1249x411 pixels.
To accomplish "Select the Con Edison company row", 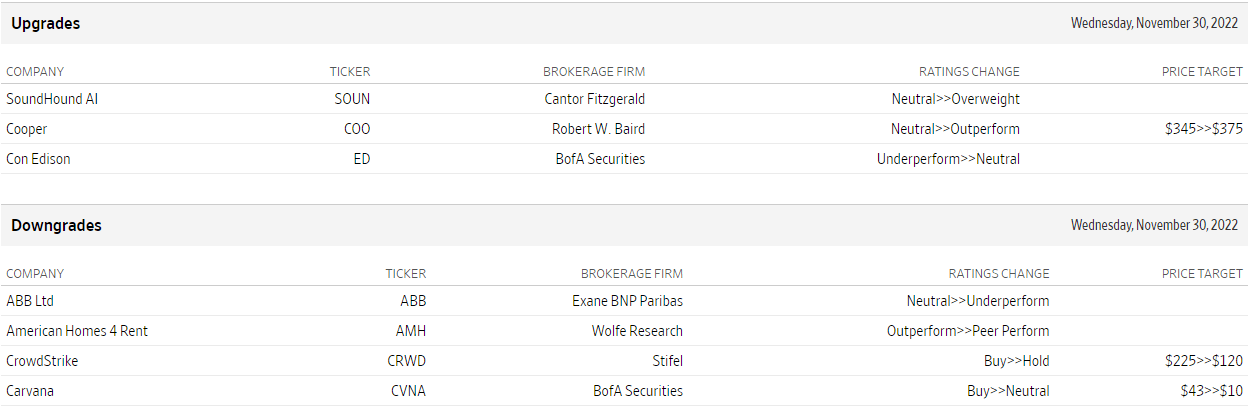I will (x=38, y=159).
